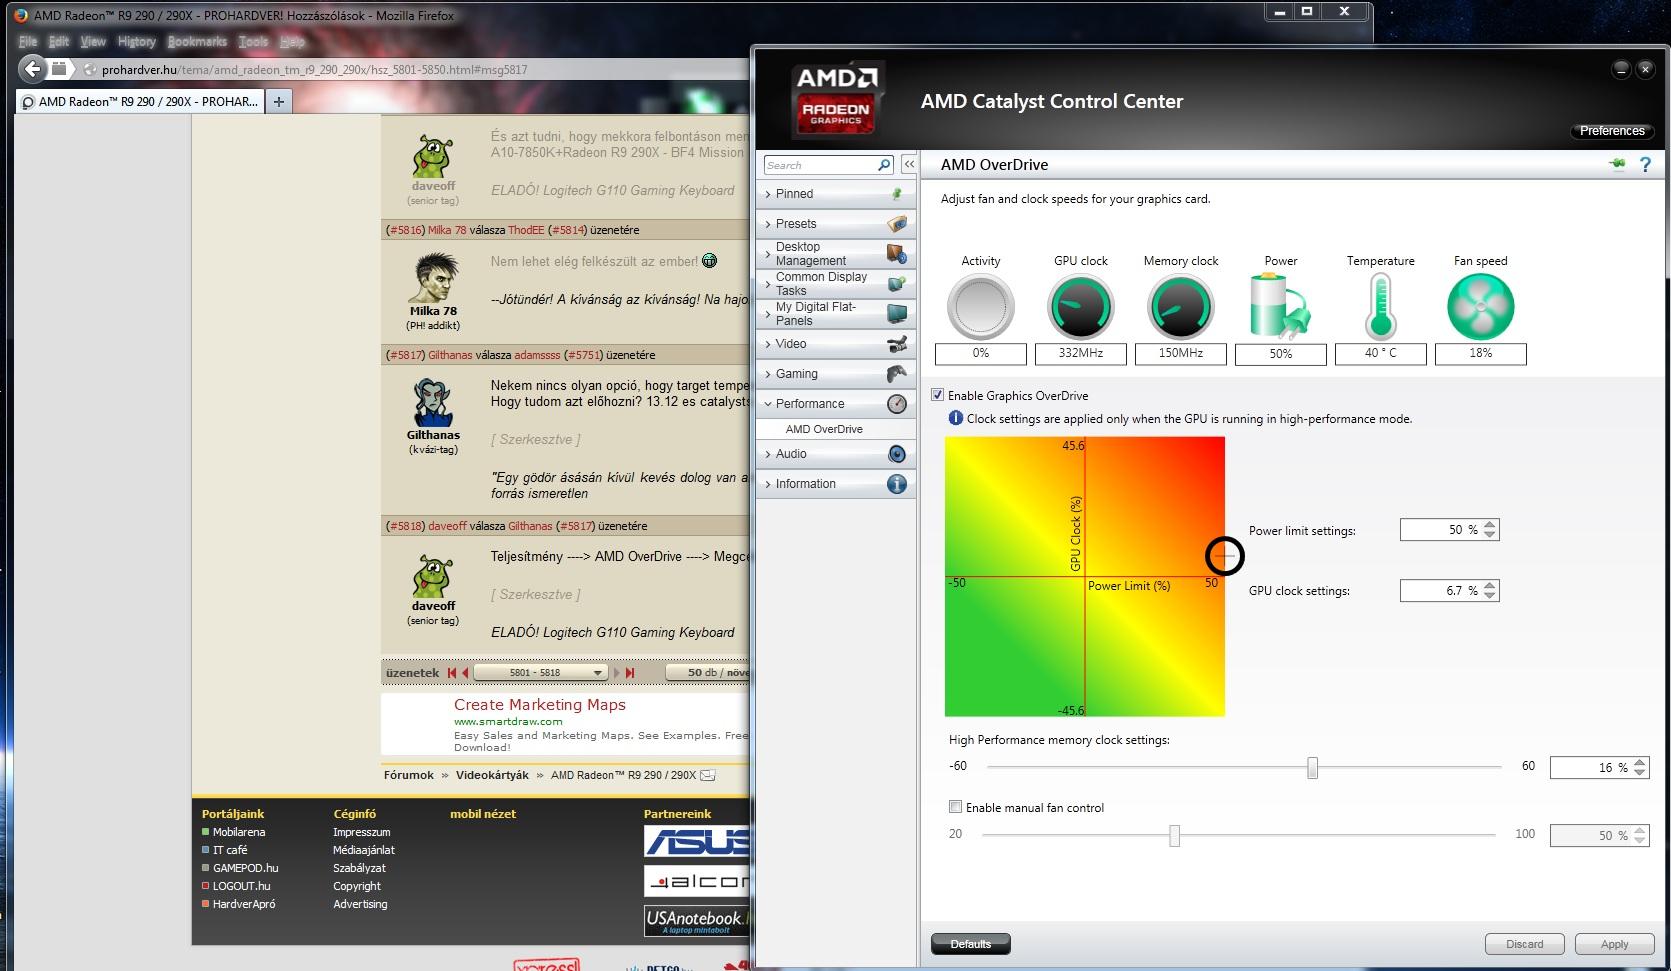
Task: Click the green pin icon in OverDrive header
Action: coord(1617,164)
